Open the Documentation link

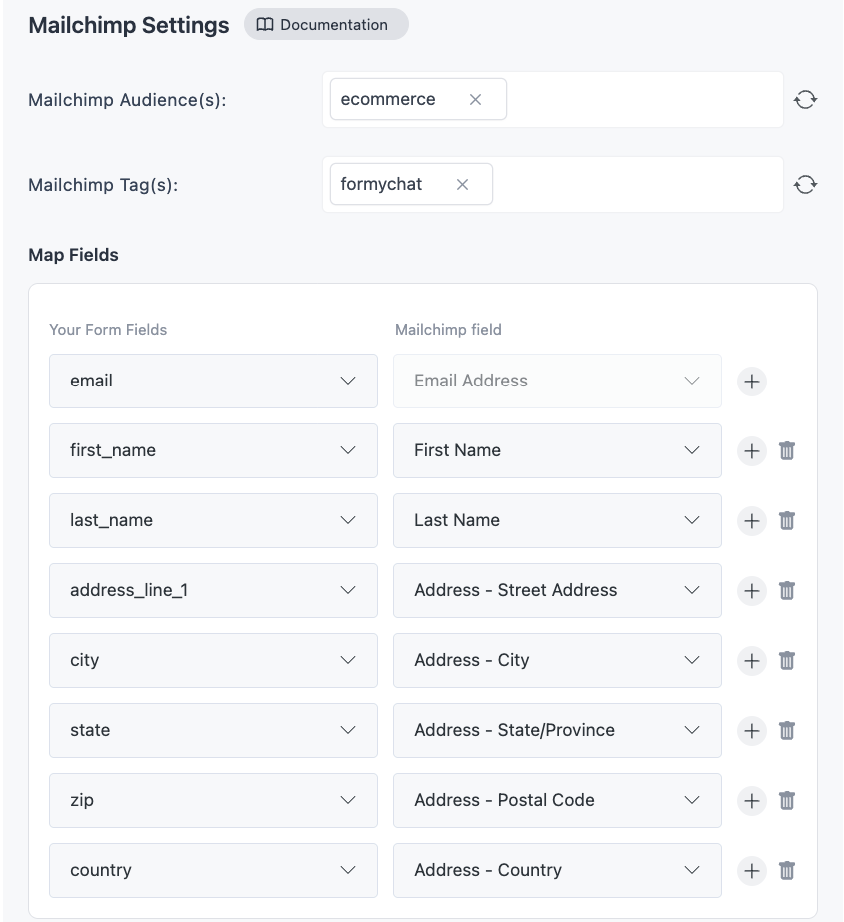click(x=326, y=25)
